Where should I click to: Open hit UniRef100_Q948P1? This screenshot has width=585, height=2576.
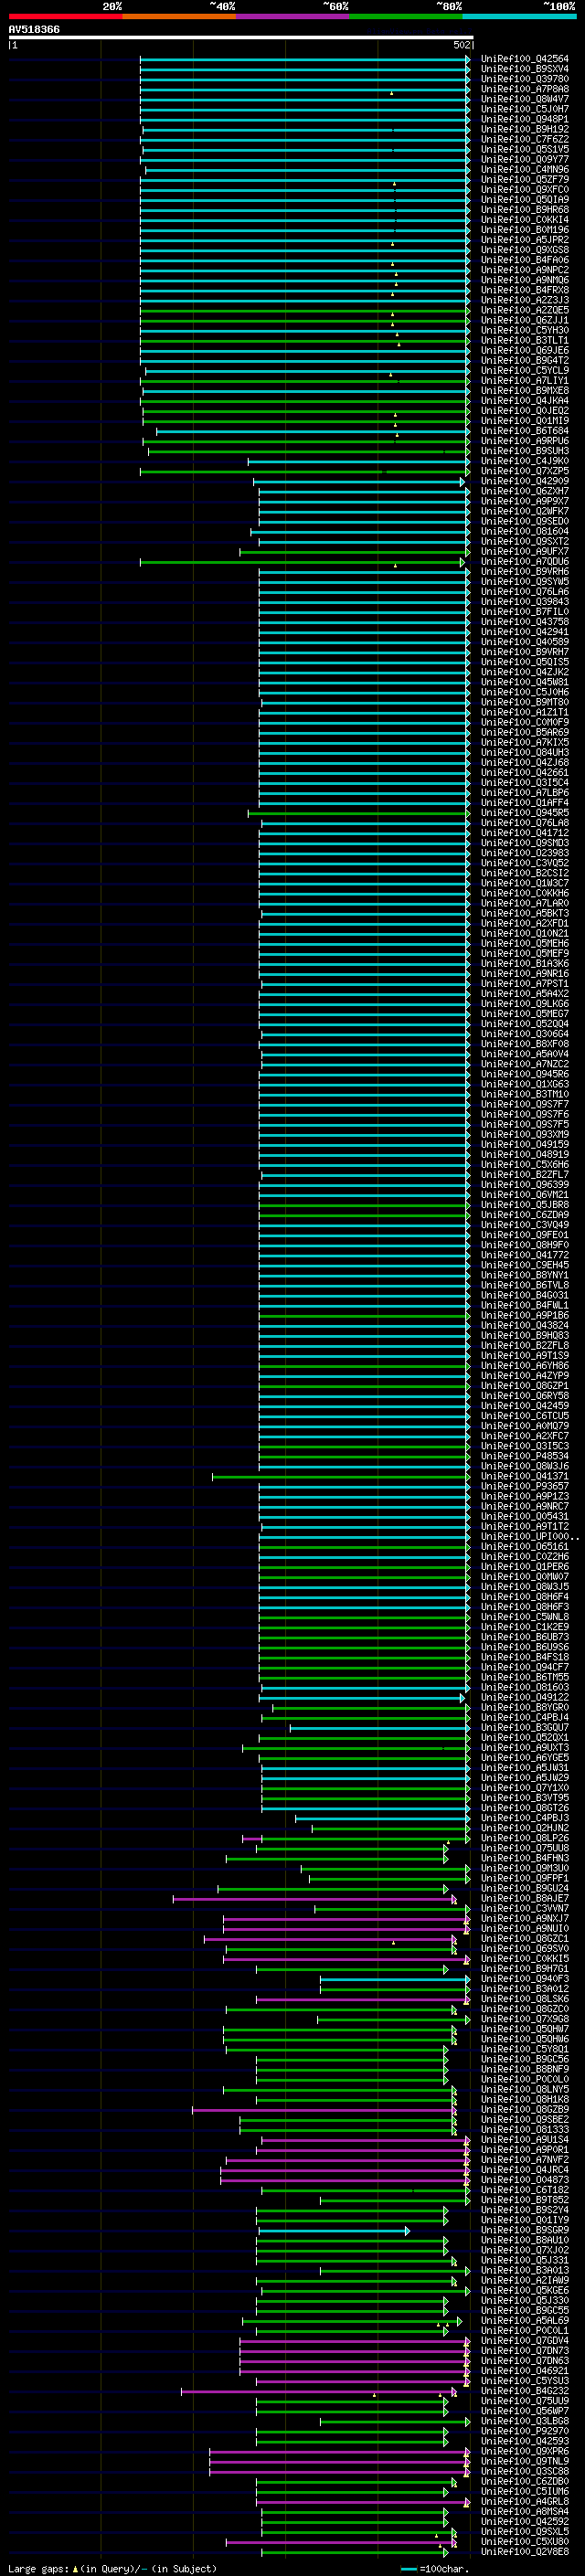(525, 119)
